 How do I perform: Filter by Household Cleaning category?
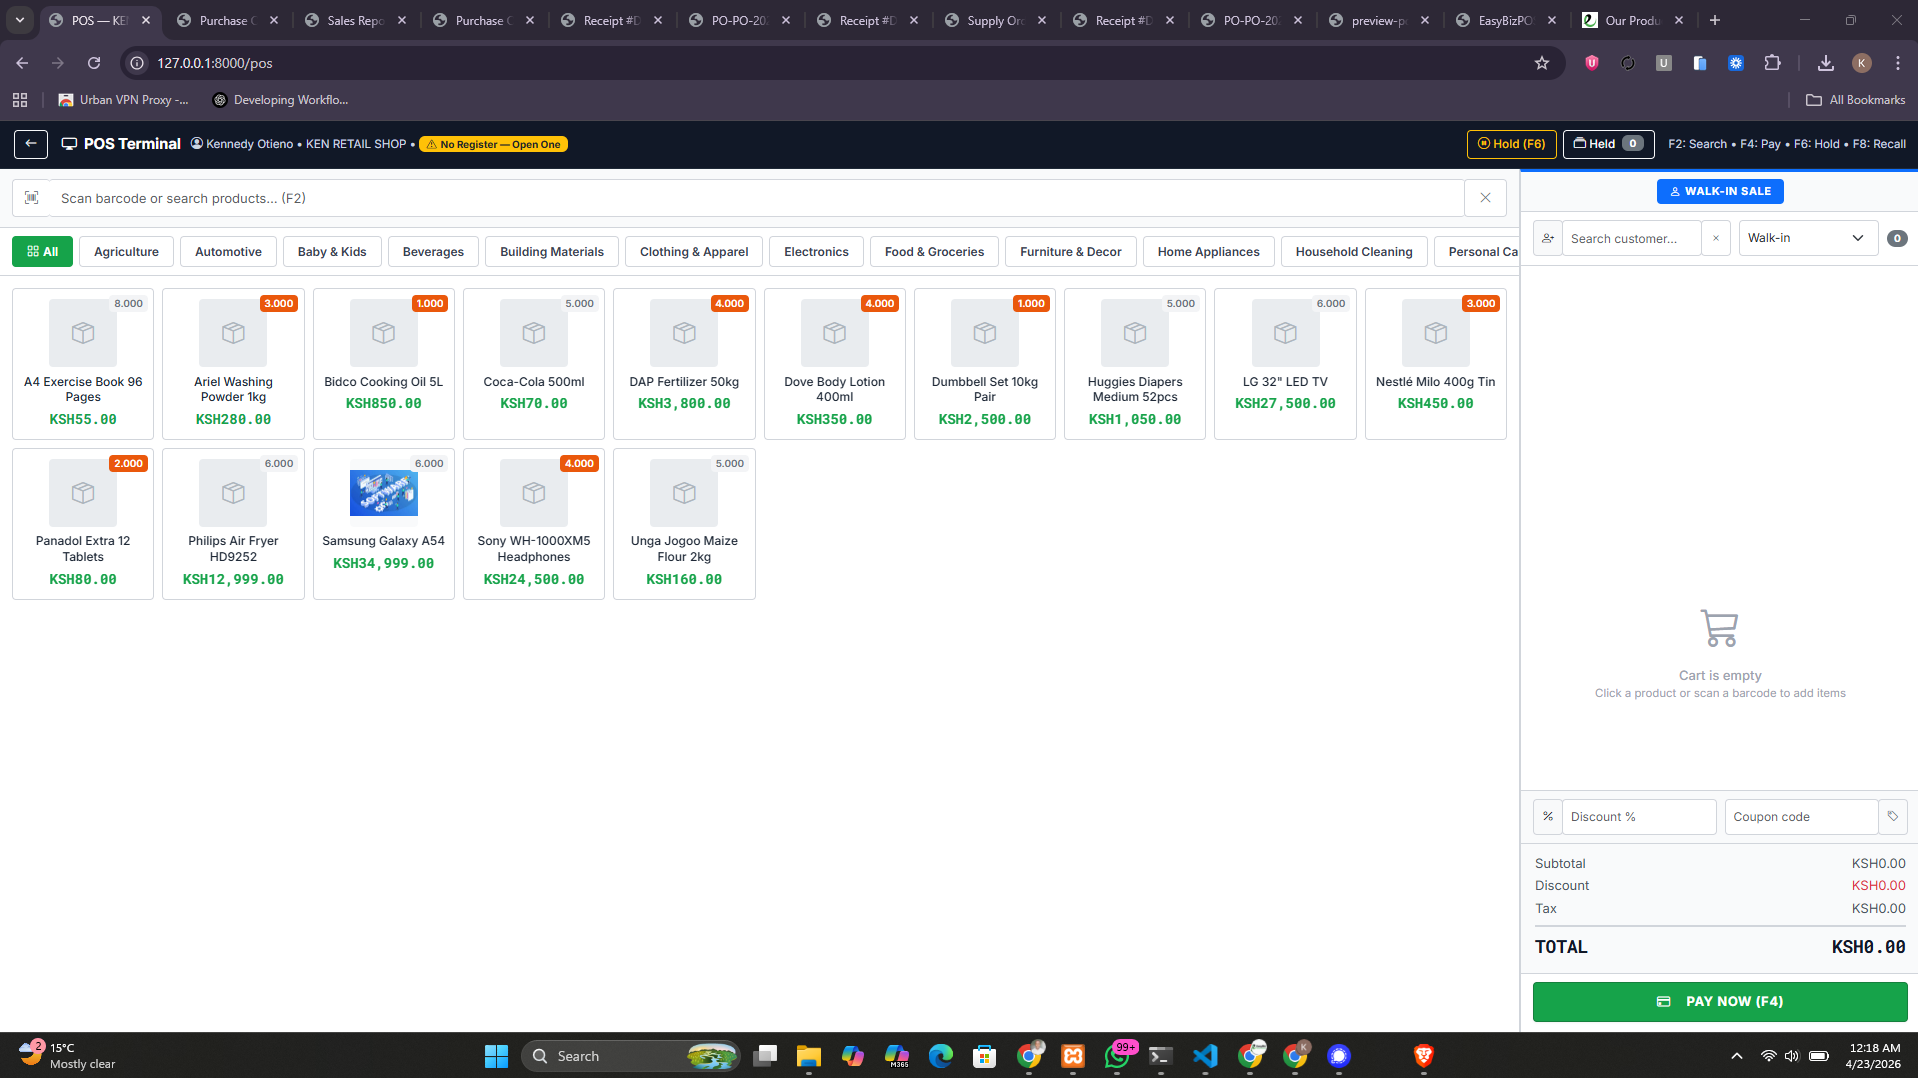[1354, 252]
